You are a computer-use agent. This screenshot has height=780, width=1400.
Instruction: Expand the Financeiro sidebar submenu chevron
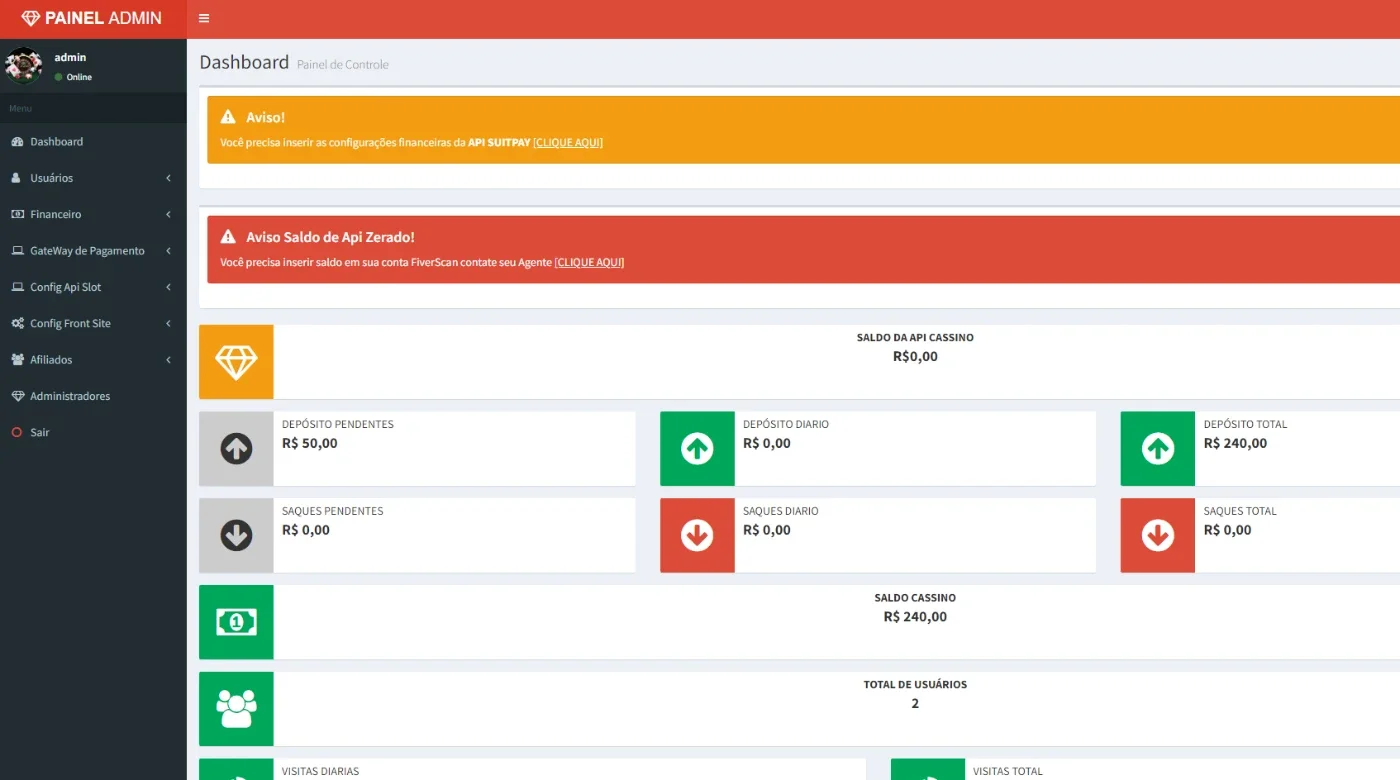168,214
